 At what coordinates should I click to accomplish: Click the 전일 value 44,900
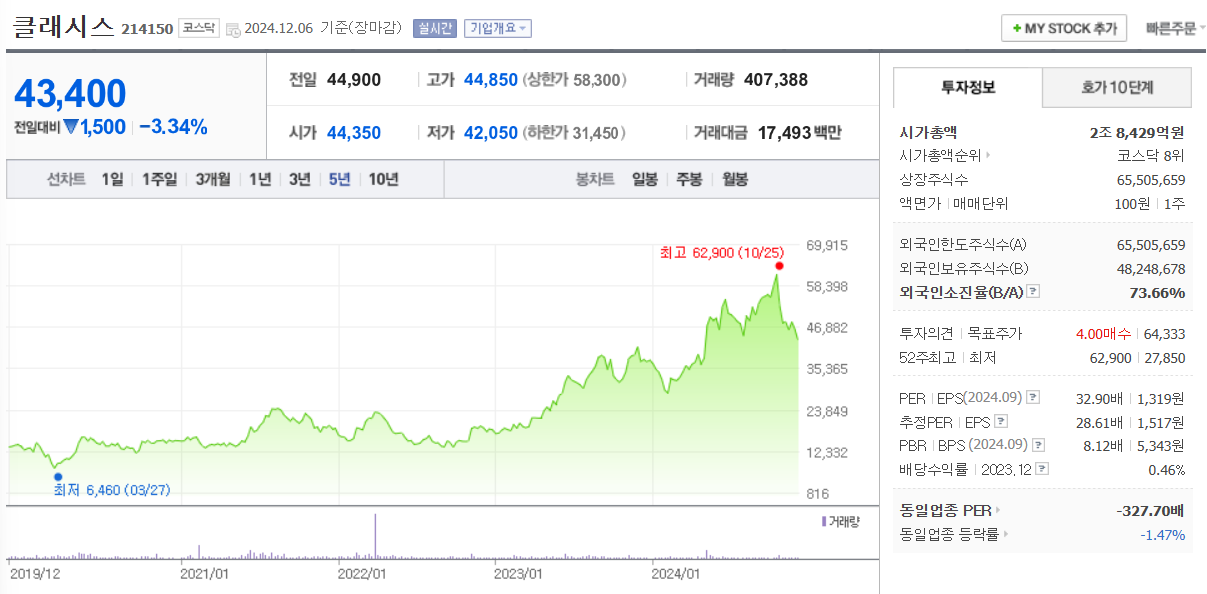(354, 79)
